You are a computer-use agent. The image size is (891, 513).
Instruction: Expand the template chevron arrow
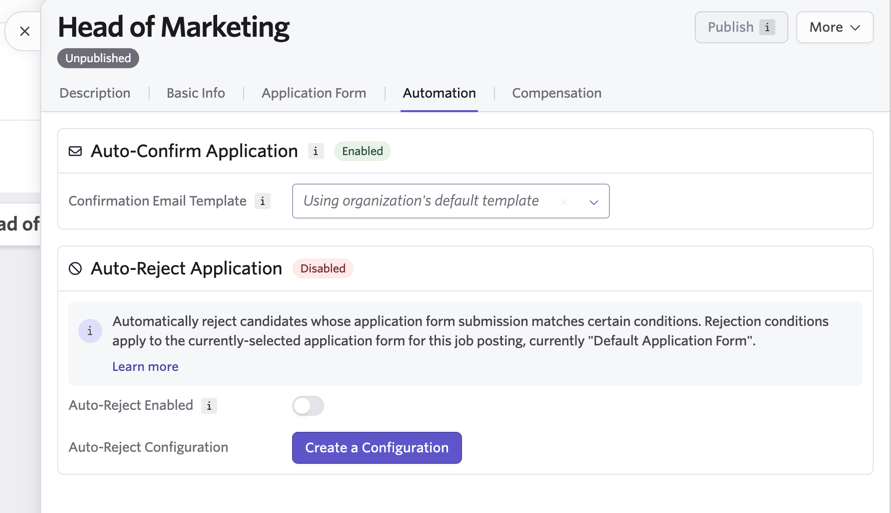pos(593,202)
